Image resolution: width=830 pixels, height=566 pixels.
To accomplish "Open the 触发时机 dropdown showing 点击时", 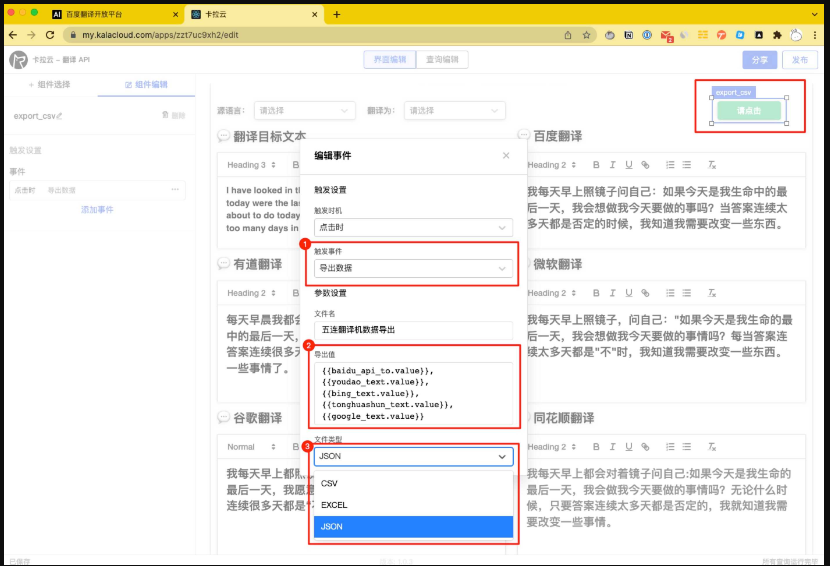I will coord(413,227).
